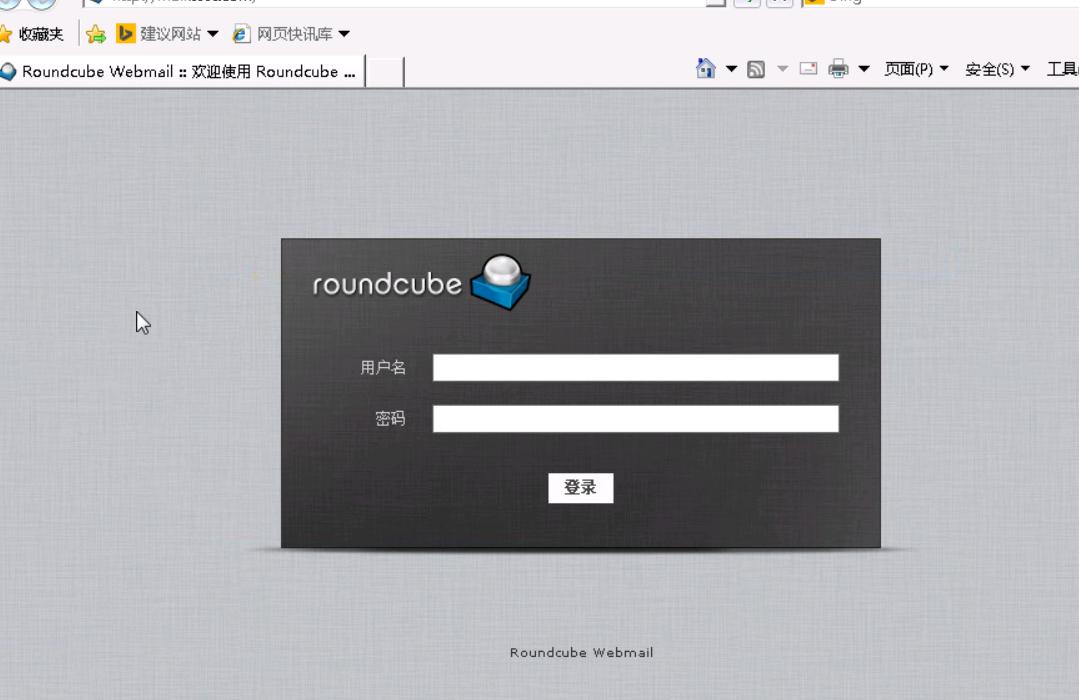This screenshot has width=1079, height=700.
Task: Click the 密码 password label
Action: [x=390, y=418]
